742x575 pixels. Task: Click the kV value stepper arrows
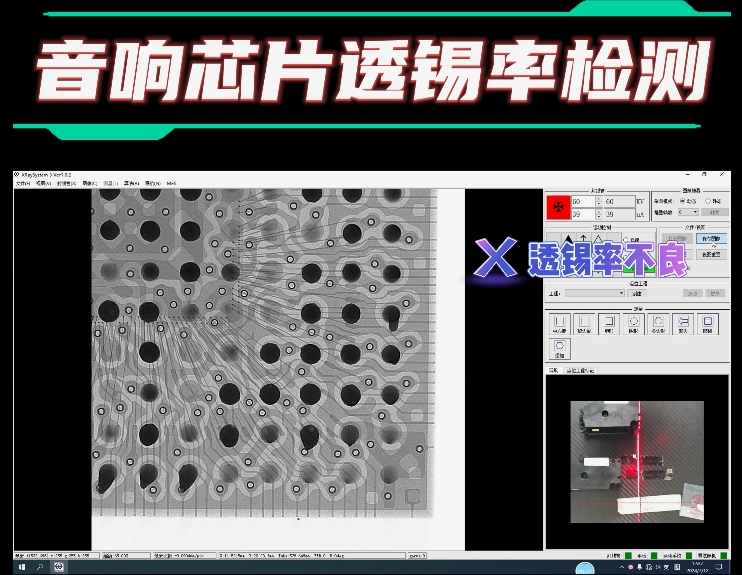click(598, 201)
